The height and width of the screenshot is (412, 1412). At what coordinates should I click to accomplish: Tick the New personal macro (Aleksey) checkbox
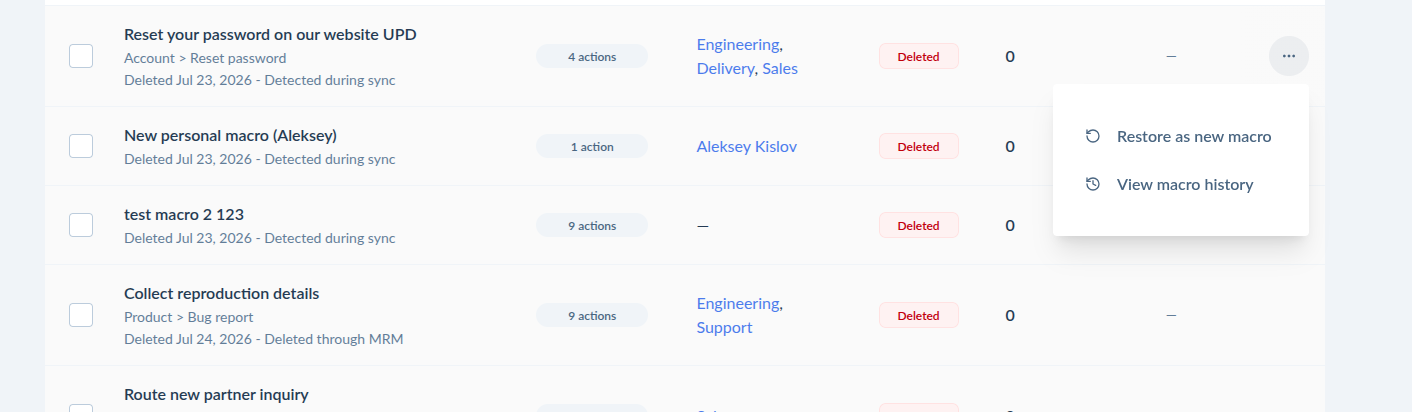coord(81,146)
